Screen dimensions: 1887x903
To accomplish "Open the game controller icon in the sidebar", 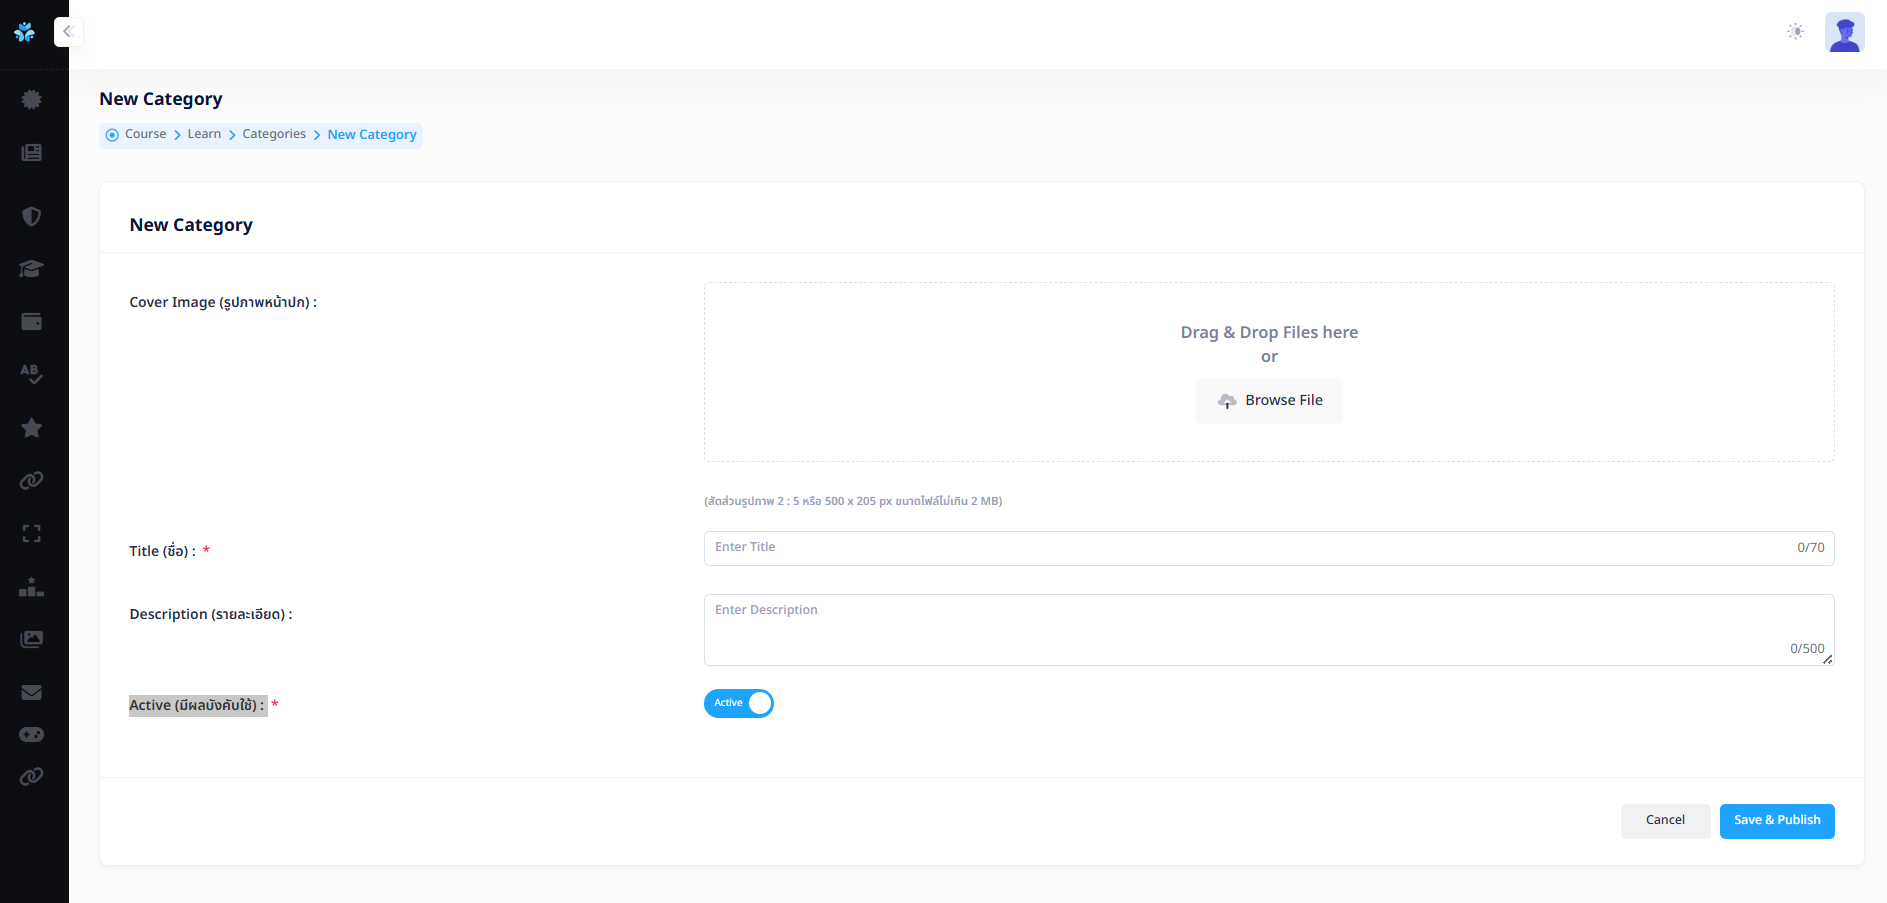I will point(32,735).
